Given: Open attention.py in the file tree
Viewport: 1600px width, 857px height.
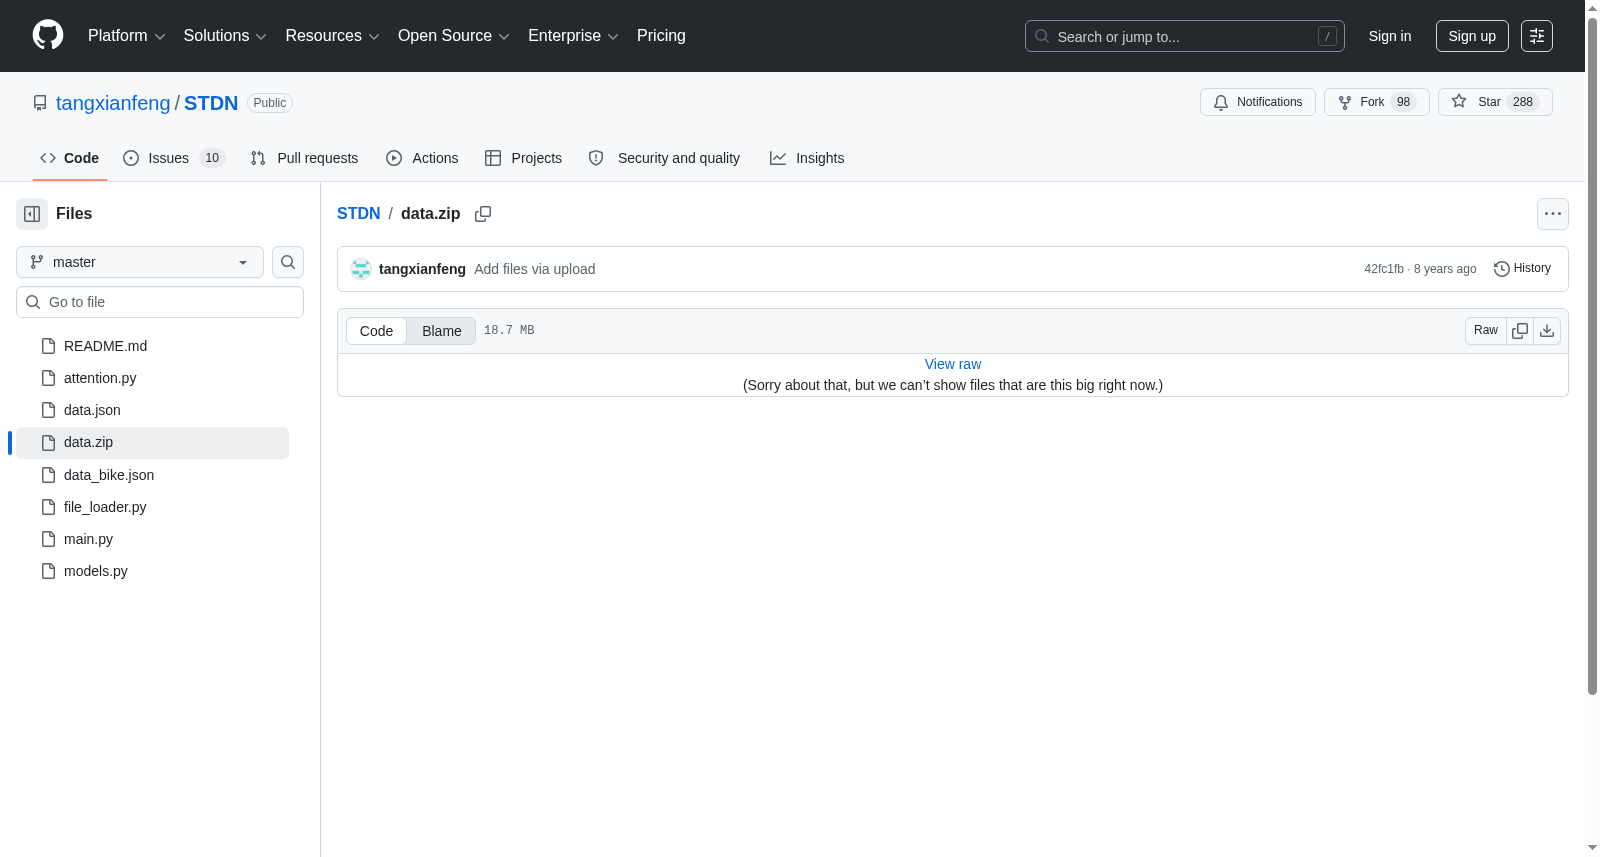Looking at the screenshot, I should (x=152, y=378).
